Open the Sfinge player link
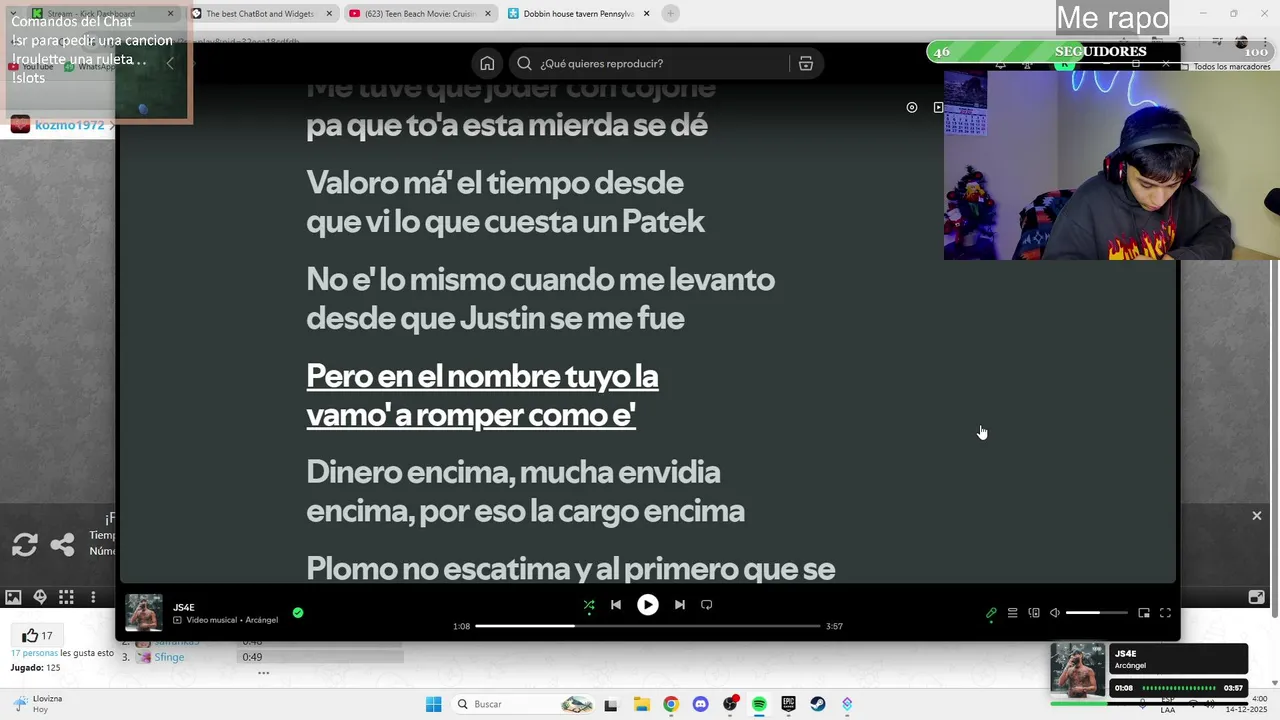Viewport: 1280px width, 720px height. (x=169, y=657)
